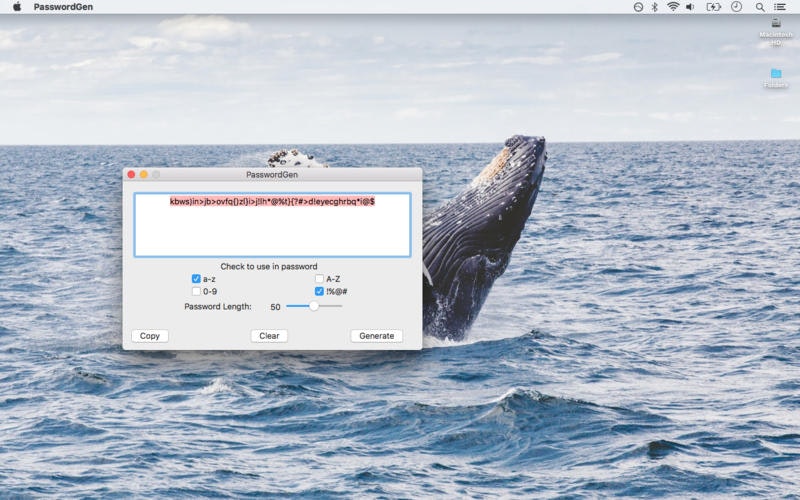This screenshot has width=800, height=500.
Task: Open the PasswordGen menu bar item
Action: 63,7
